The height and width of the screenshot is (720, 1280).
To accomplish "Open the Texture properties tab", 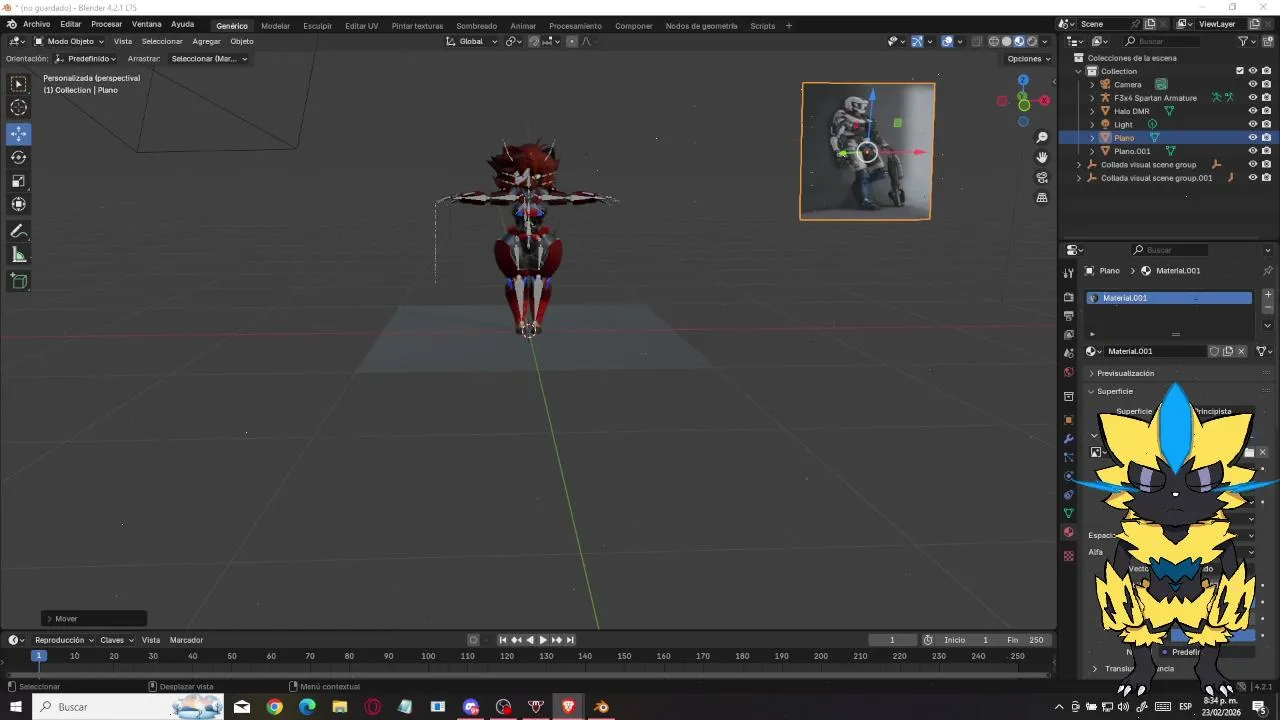I will 1069,555.
